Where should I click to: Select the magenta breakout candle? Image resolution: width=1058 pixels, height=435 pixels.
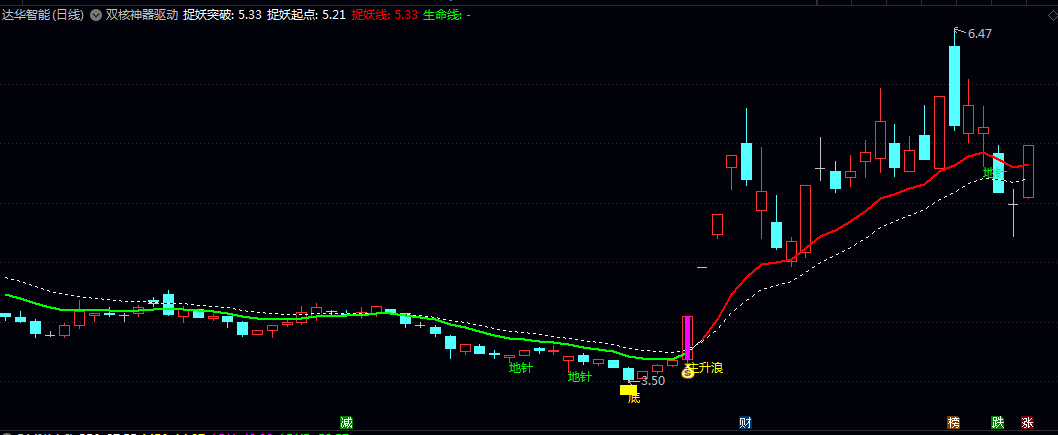point(688,338)
